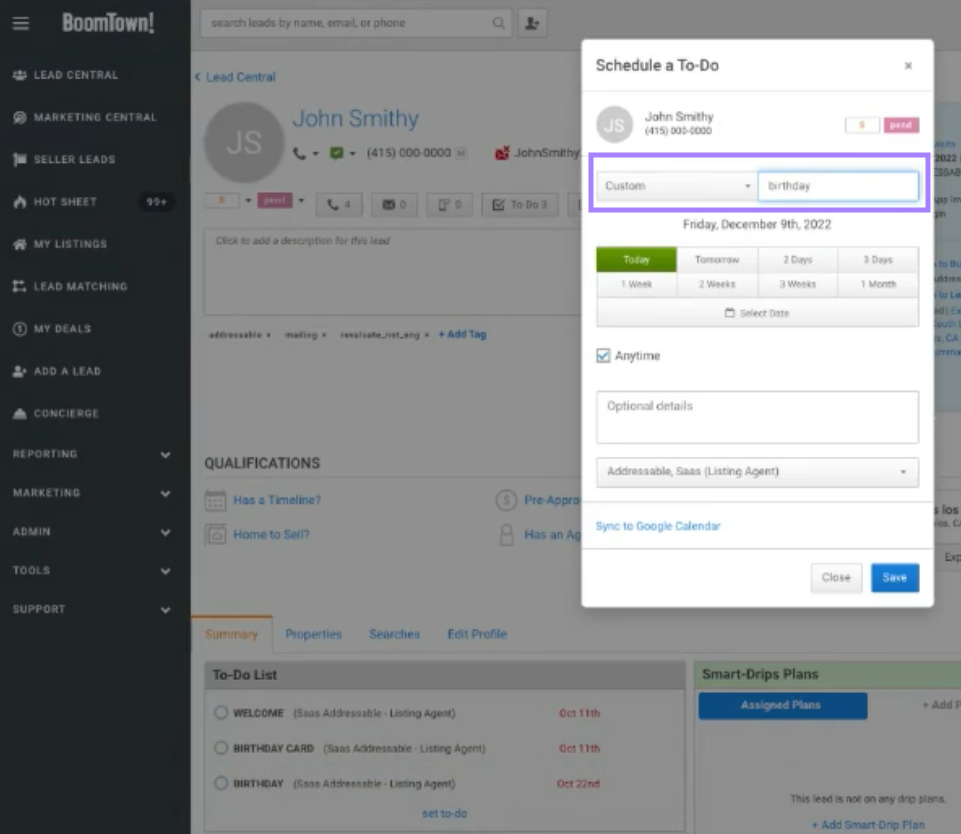Open Hot Sheet in sidebar

click(x=65, y=202)
